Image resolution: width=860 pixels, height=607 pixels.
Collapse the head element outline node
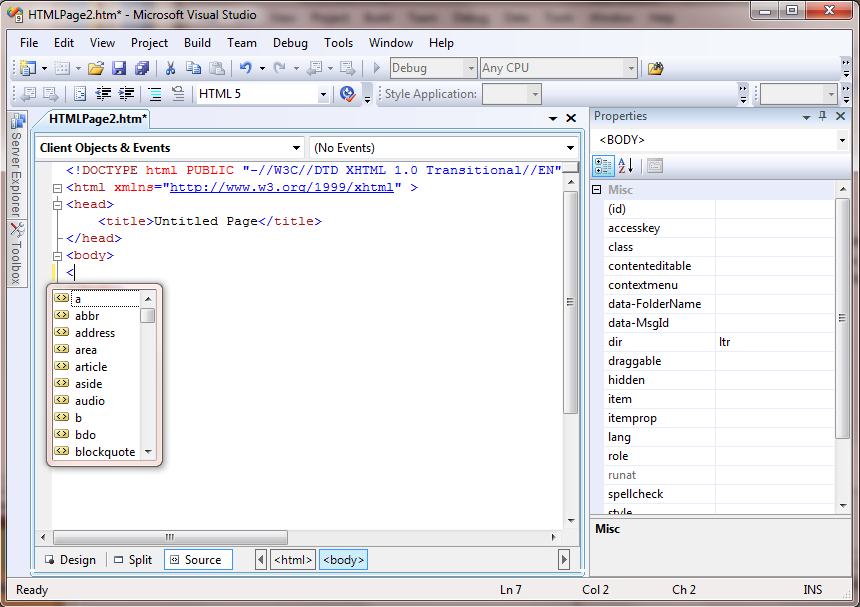(57, 205)
